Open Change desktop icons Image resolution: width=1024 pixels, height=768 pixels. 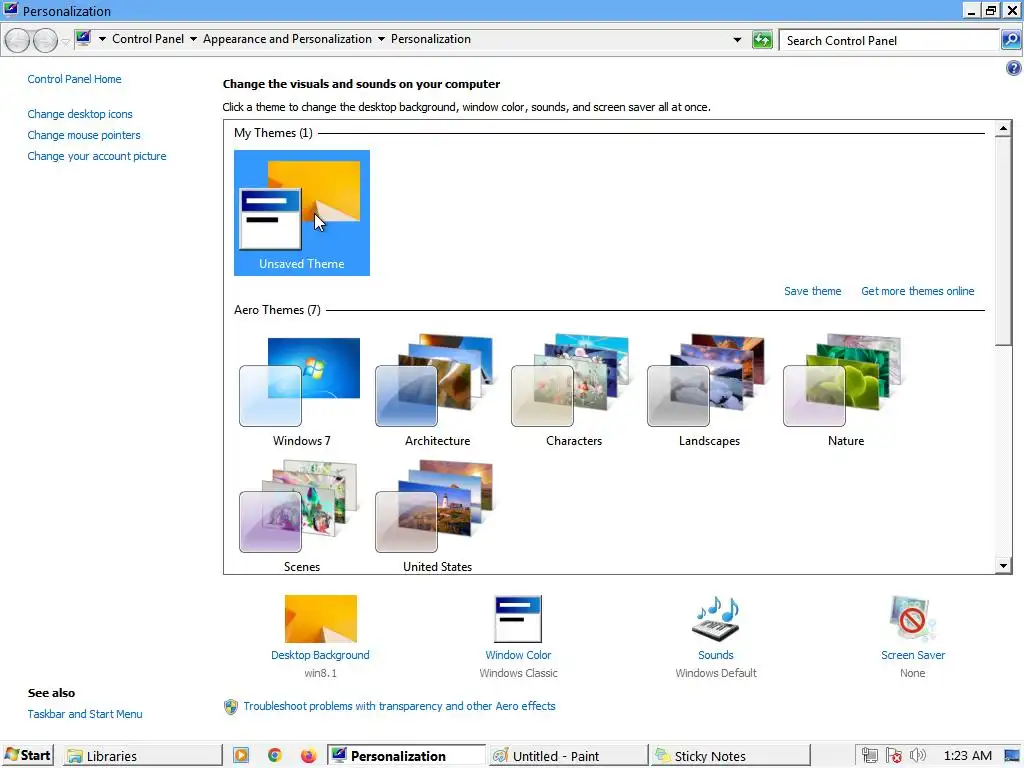(80, 114)
